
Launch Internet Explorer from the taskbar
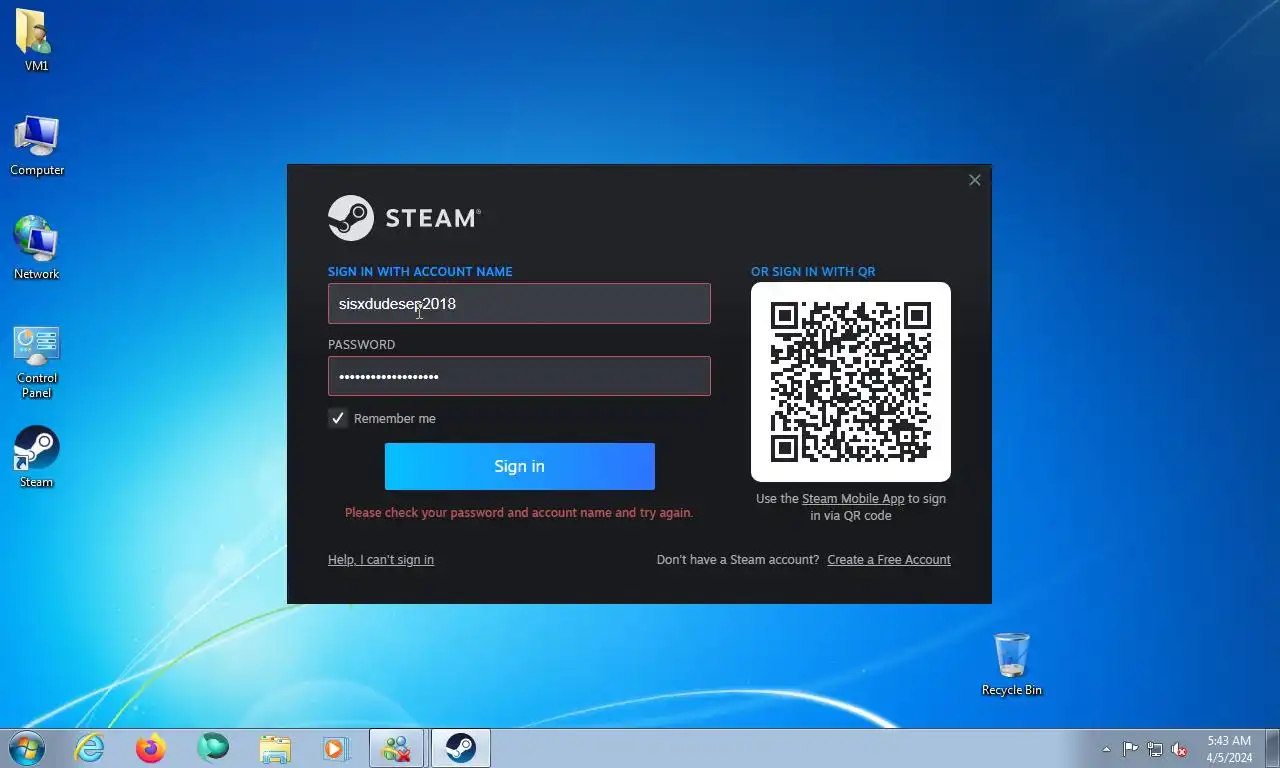coord(90,748)
